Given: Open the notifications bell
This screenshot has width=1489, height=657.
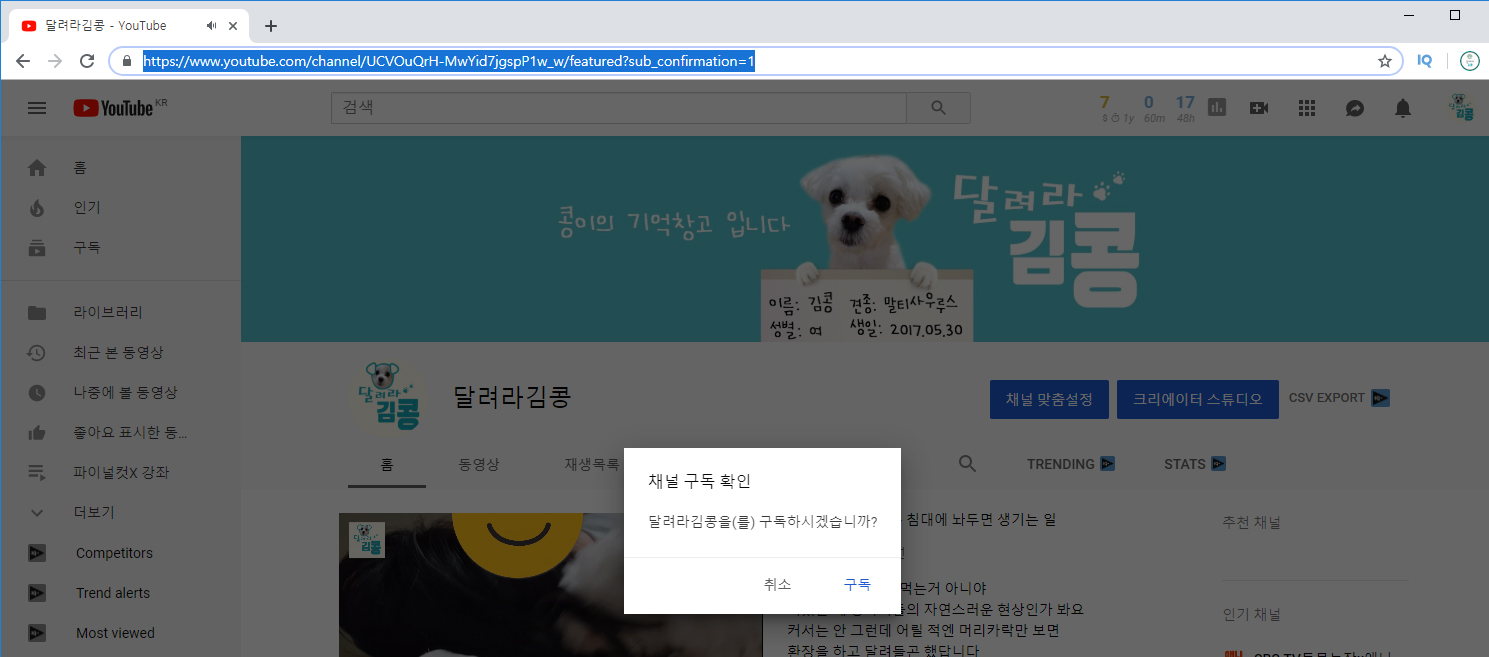Looking at the screenshot, I should [1403, 108].
